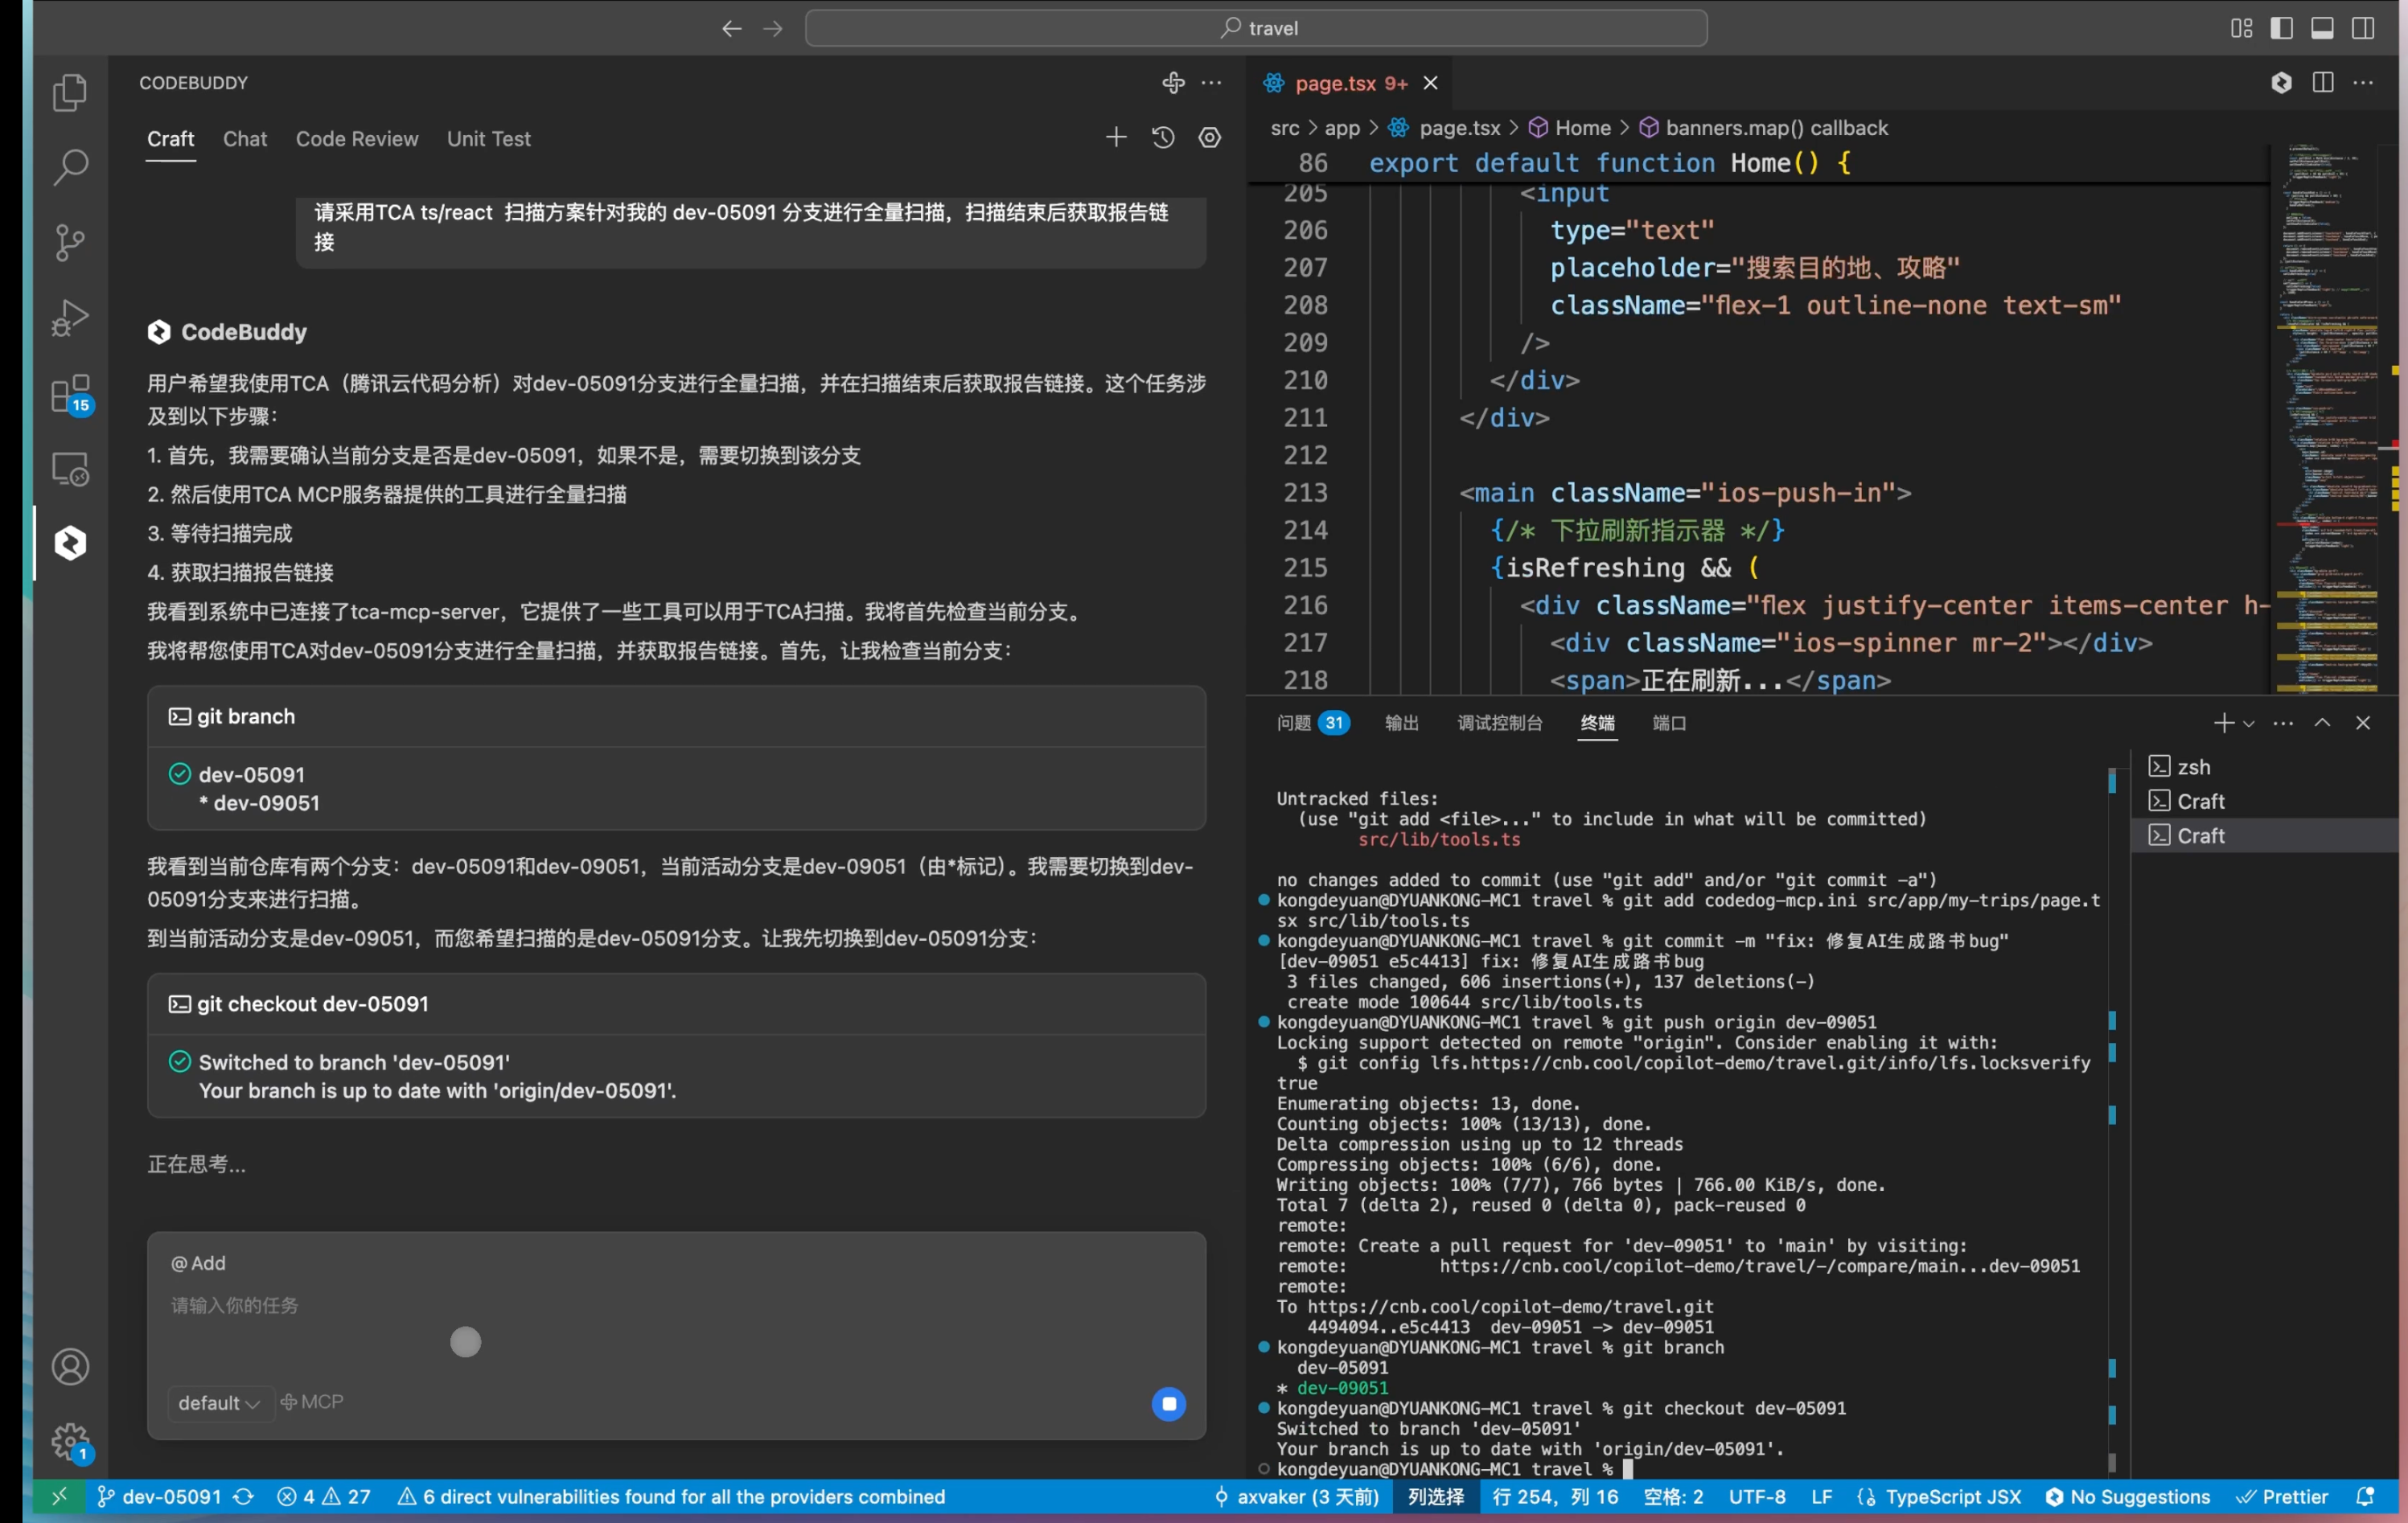Toggle the primary side bar
This screenshot has height=1523, width=2408.
click(x=2281, y=28)
